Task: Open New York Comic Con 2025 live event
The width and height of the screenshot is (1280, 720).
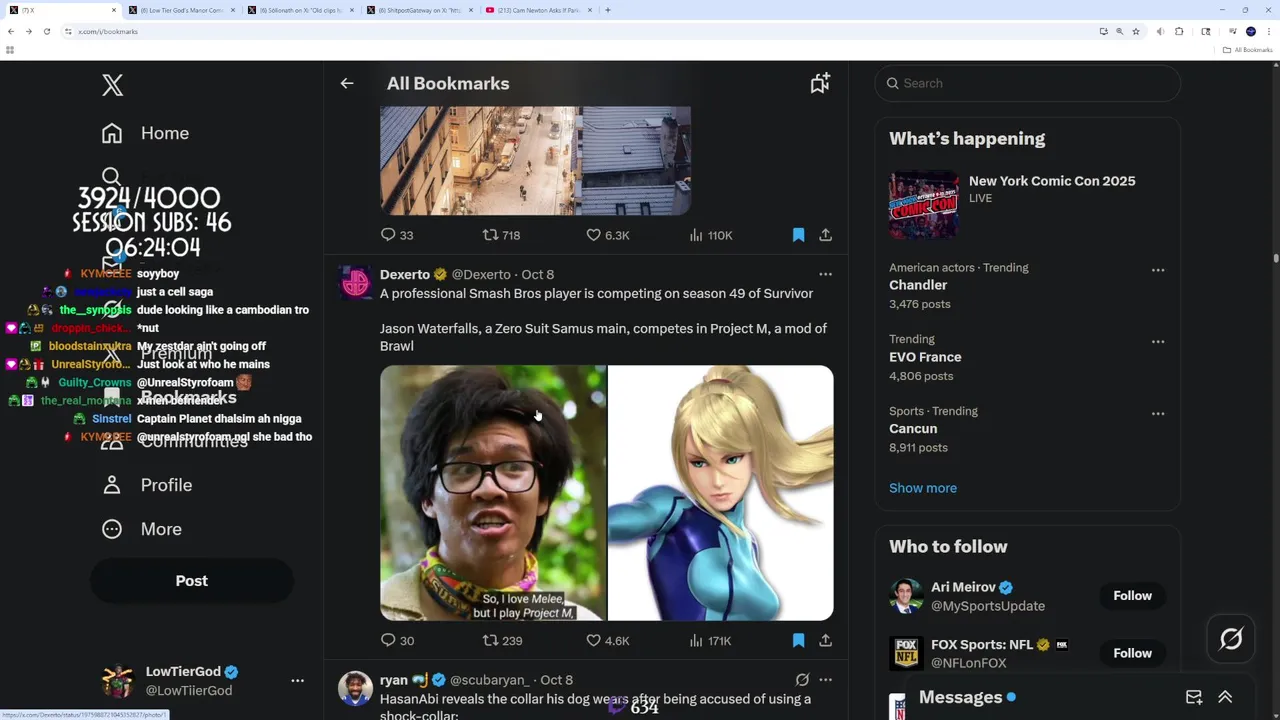Action: point(1028,204)
